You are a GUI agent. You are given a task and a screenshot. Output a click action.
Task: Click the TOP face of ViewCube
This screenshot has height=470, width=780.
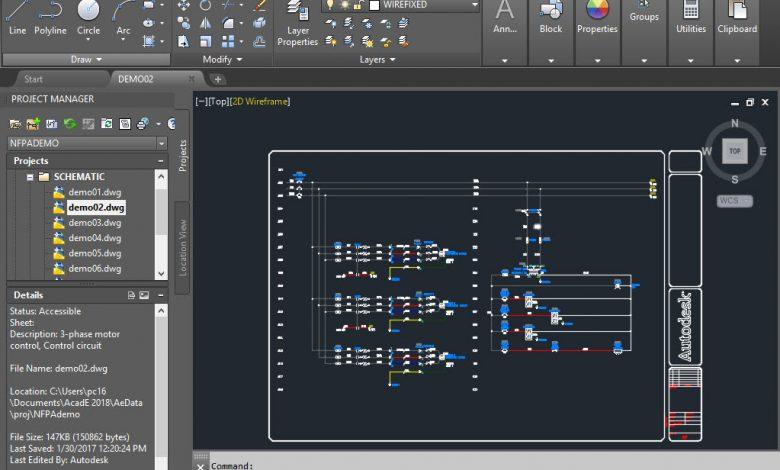click(x=735, y=151)
